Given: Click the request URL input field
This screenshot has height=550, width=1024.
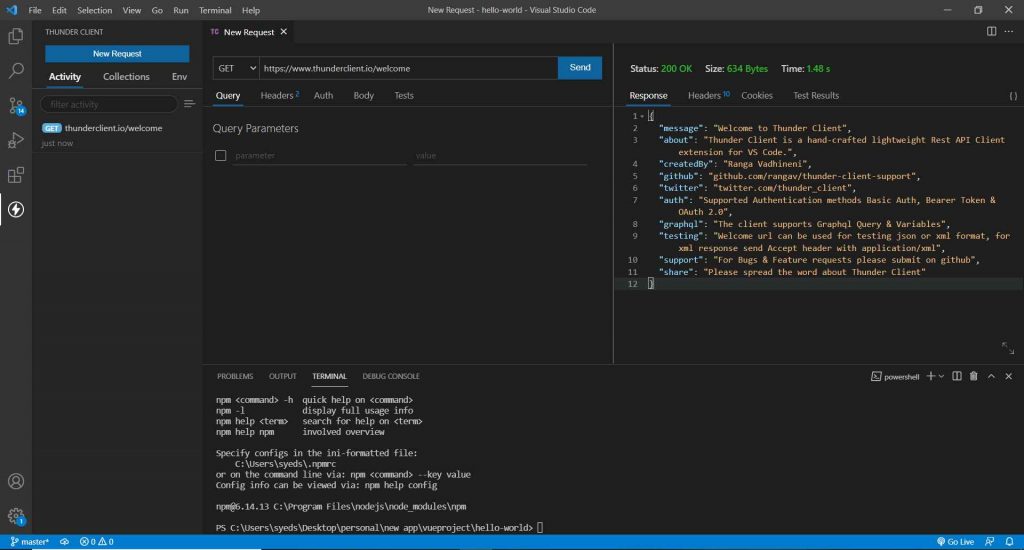Looking at the screenshot, I should tap(409, 68).
